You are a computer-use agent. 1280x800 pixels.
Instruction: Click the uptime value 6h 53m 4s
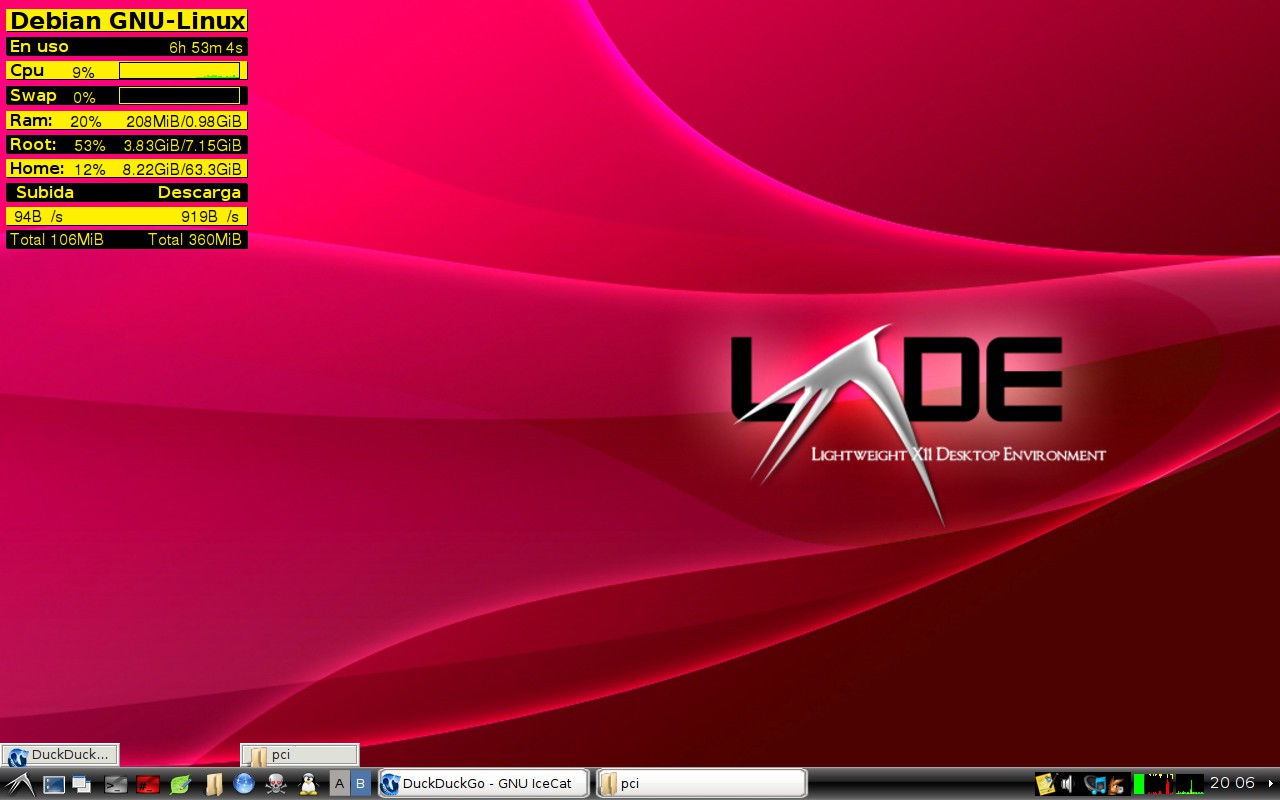pos(206,47)
